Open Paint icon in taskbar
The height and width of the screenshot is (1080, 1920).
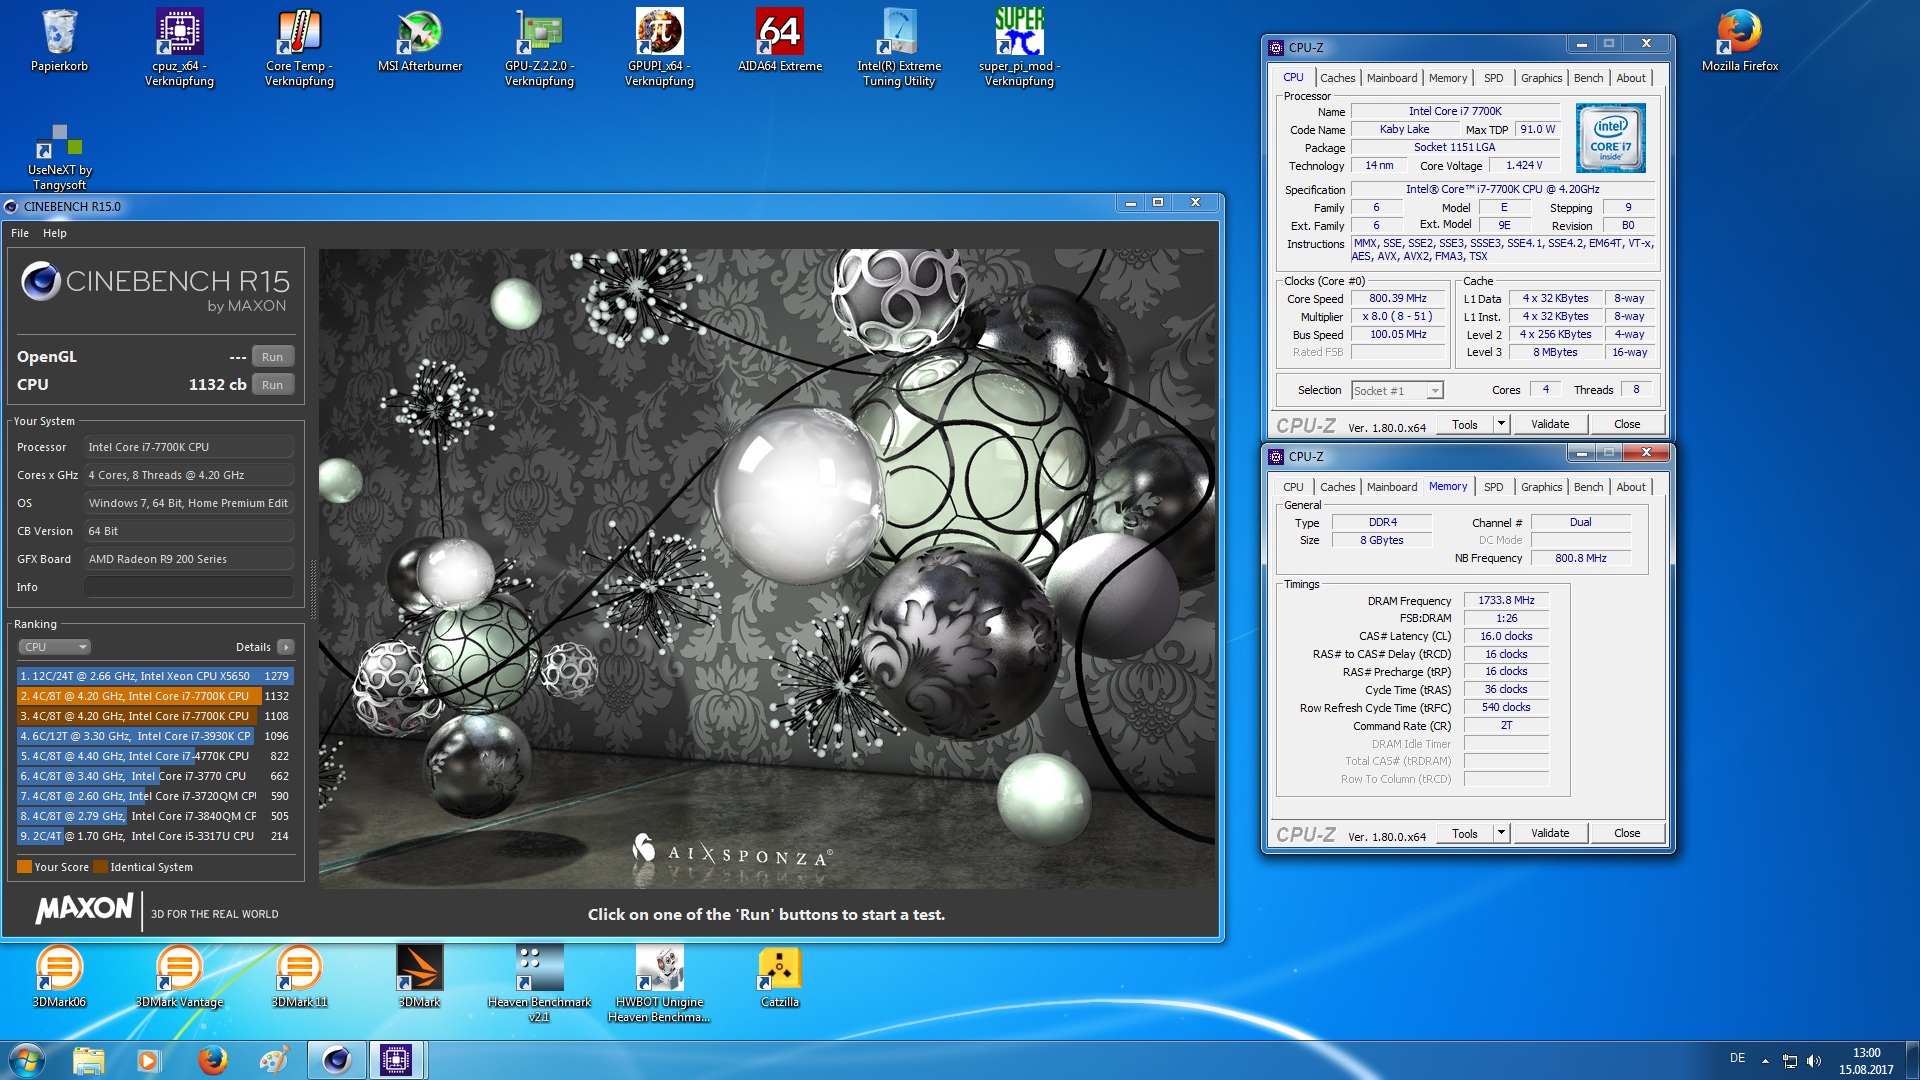[x=273, y=1060]
